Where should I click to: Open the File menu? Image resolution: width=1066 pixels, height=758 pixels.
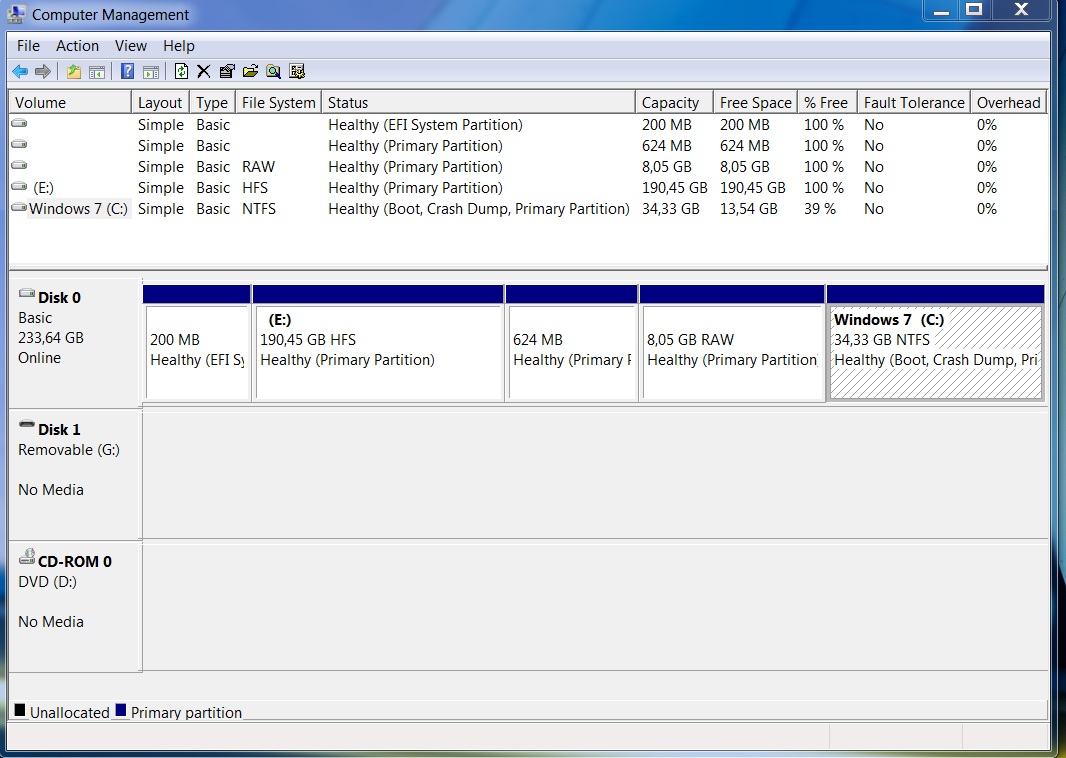click(x=29, y=46)
